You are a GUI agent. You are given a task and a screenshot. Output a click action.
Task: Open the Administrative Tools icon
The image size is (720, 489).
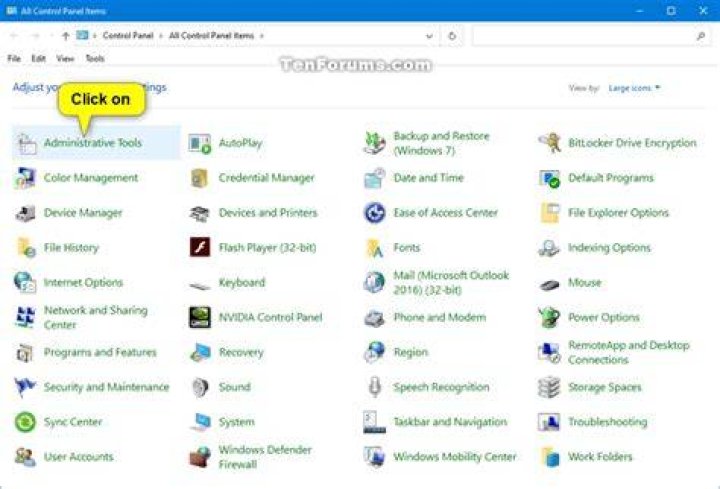click(x=26, y=144)
